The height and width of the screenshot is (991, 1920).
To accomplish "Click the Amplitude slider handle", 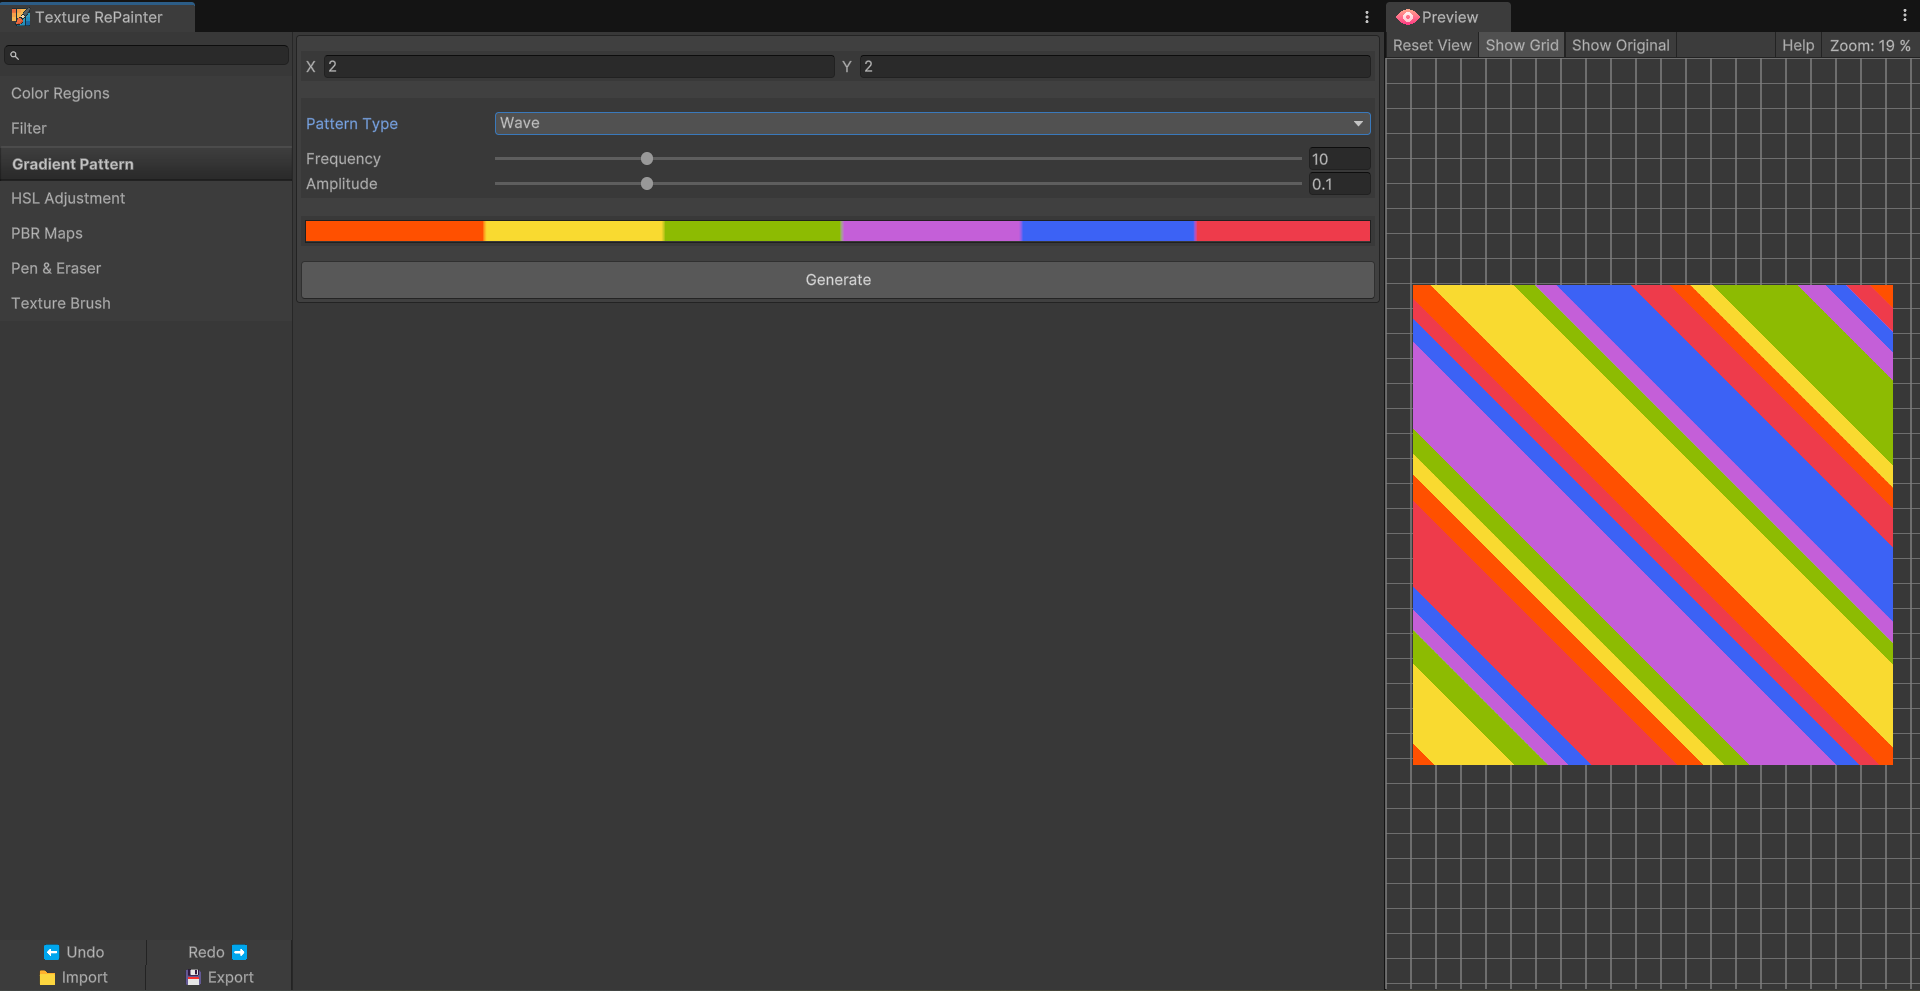I will pos(647,184).
